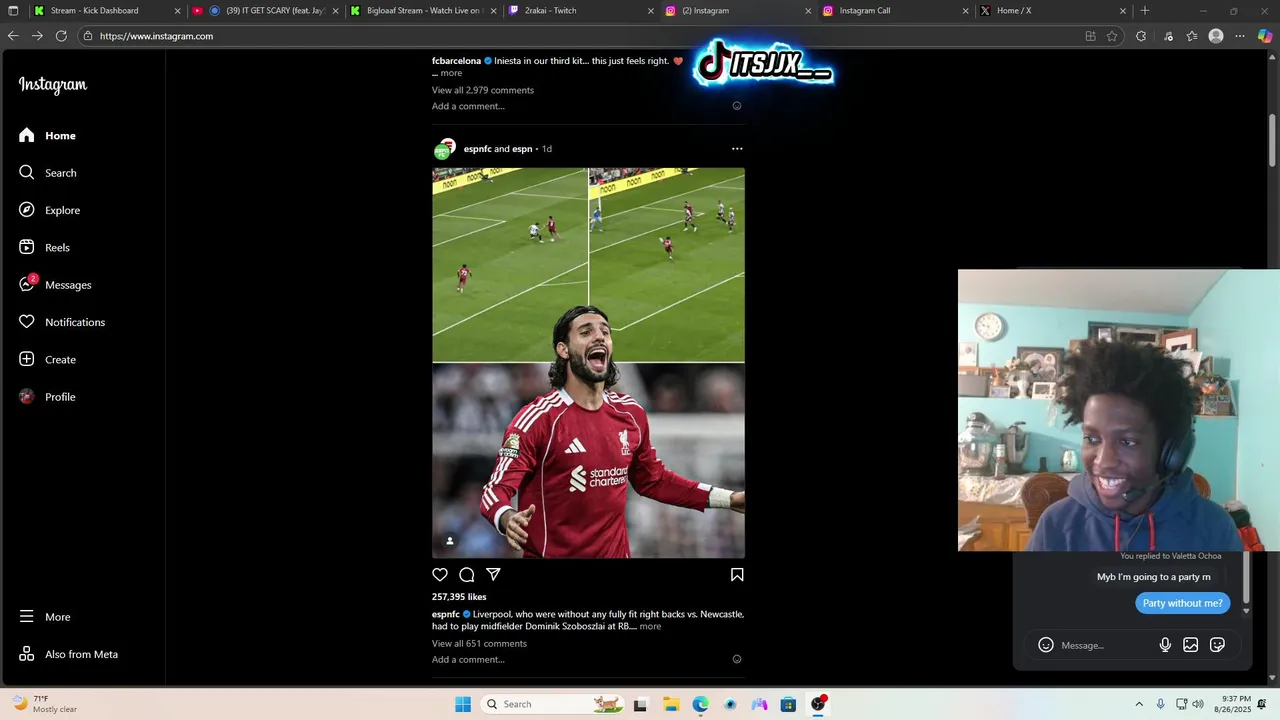Click 257,395 likes count

pyautogui.click(x=459, y=597)
